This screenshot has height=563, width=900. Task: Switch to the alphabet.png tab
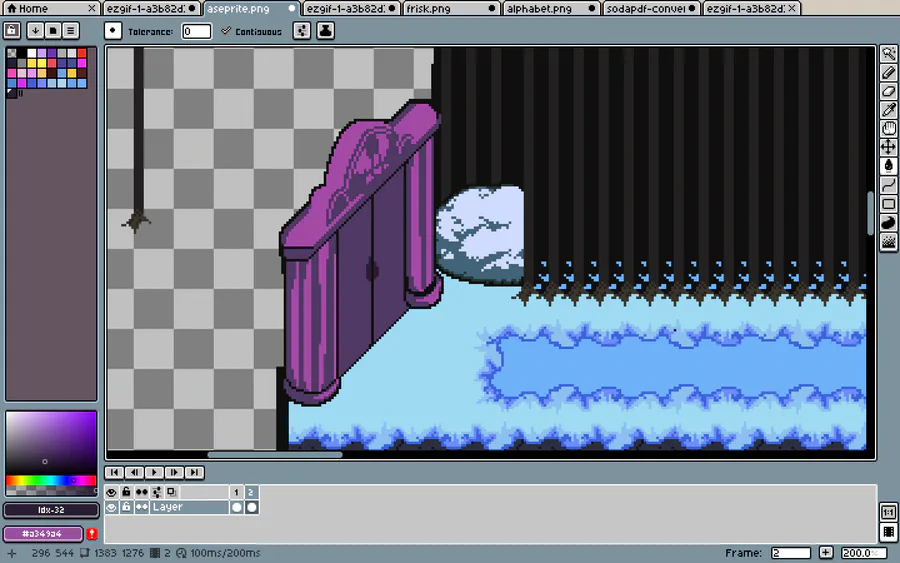click(550, 9)
